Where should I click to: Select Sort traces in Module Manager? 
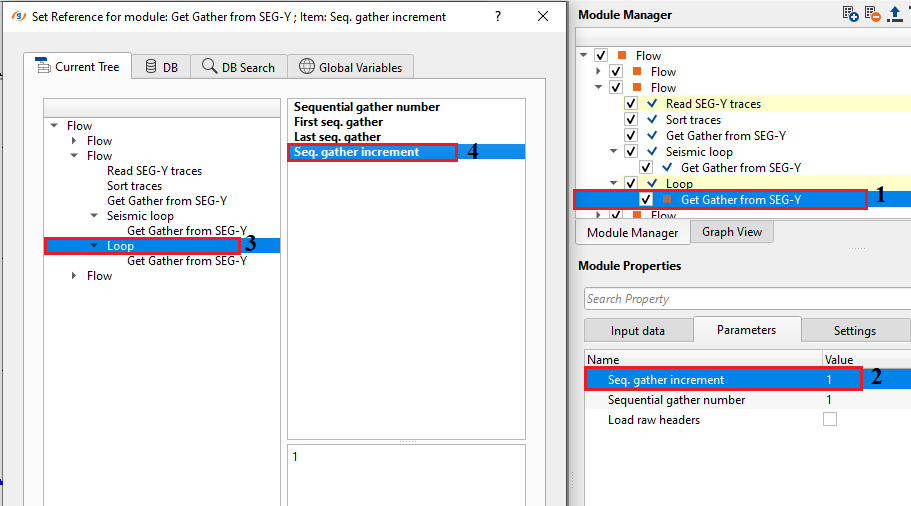693,120
